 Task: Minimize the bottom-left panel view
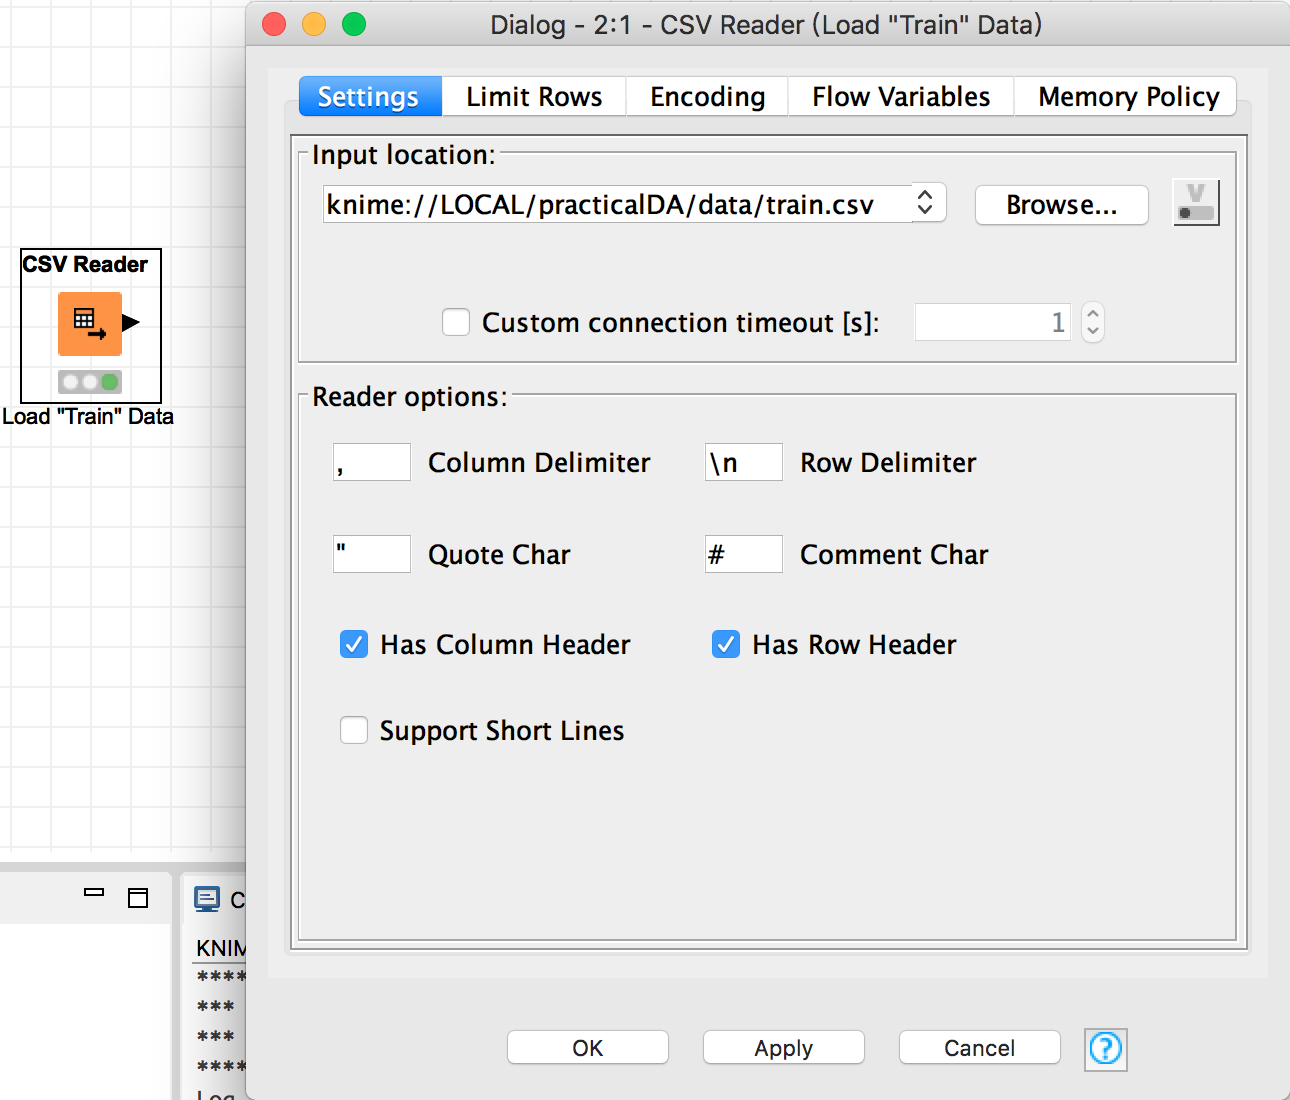[94, 892]
